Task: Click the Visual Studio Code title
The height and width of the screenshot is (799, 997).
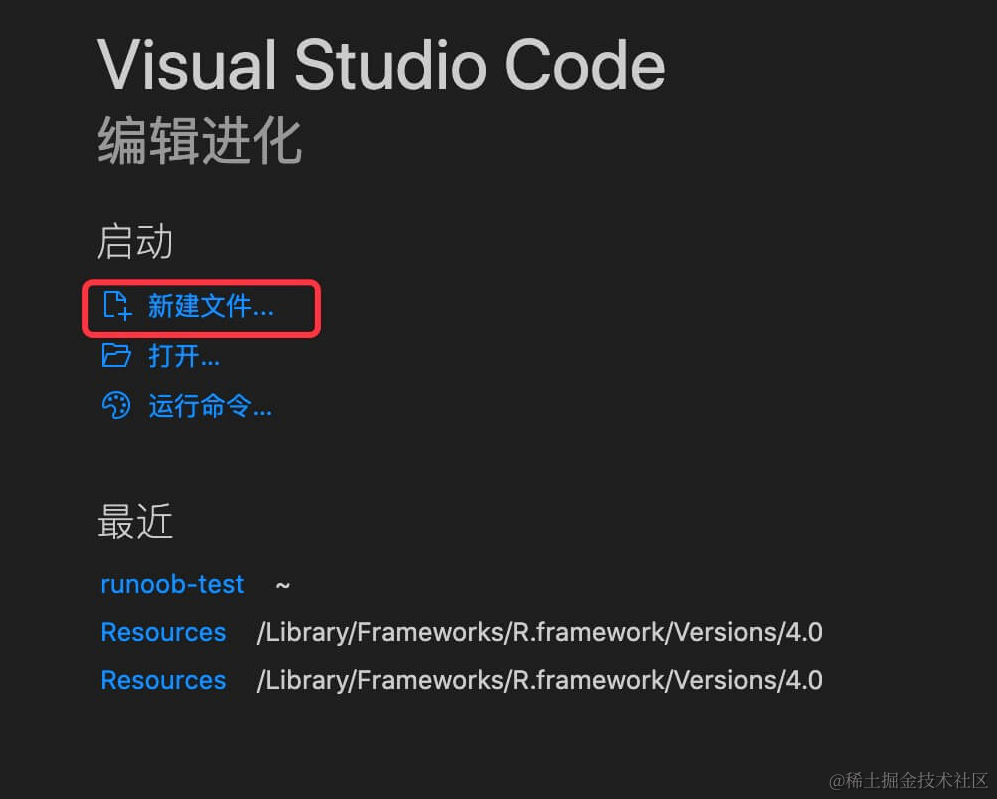Action: click(x=380, y=64)
